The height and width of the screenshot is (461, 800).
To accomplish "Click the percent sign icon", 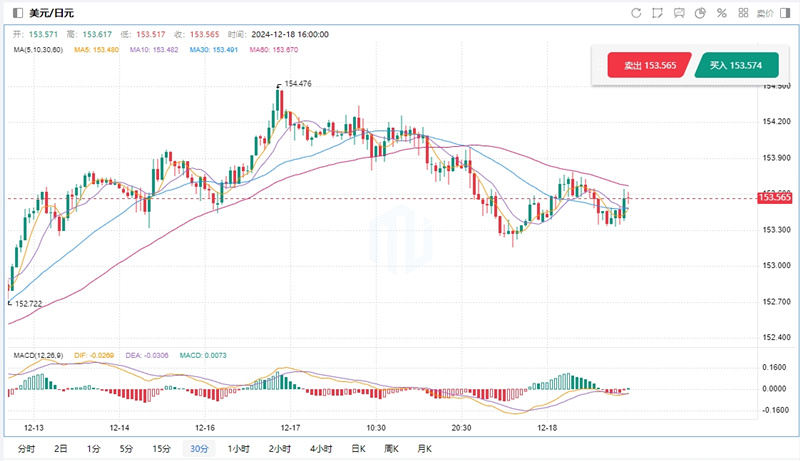I will [x=722, y=13].
